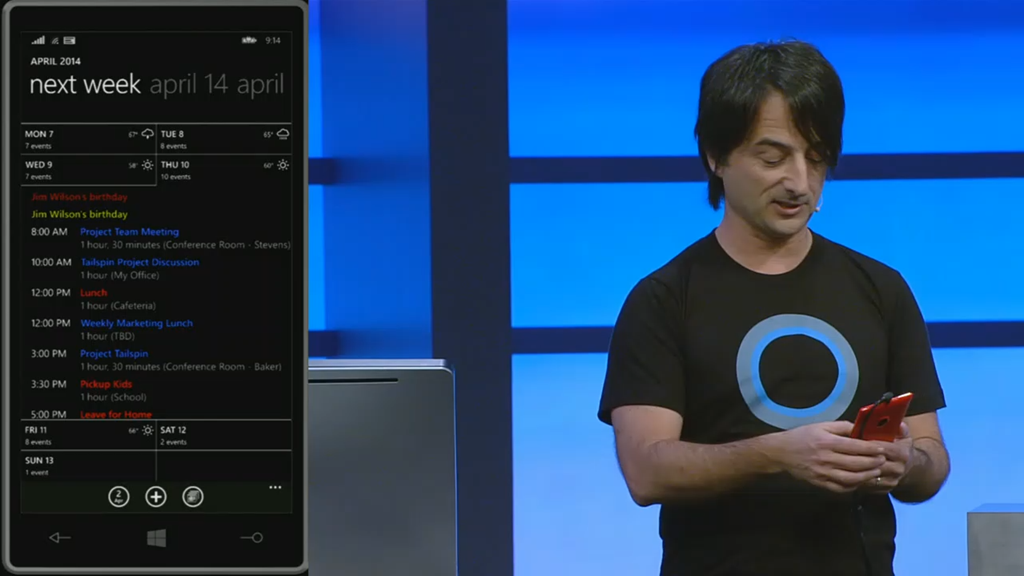Tap the cloud weather icon on TUE 8
Image resolution: width=1024 pixels, height=576 pixels.
[x=283, y=134]
